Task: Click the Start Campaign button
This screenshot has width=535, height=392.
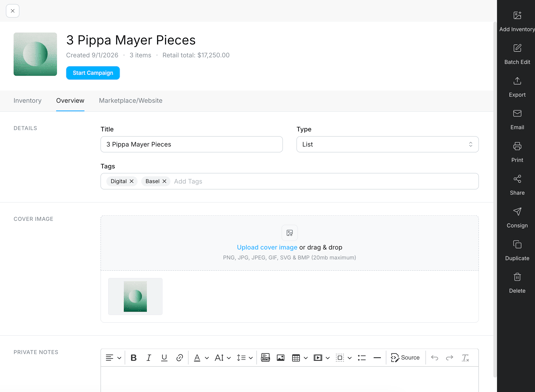Action: tap(93, 73)
